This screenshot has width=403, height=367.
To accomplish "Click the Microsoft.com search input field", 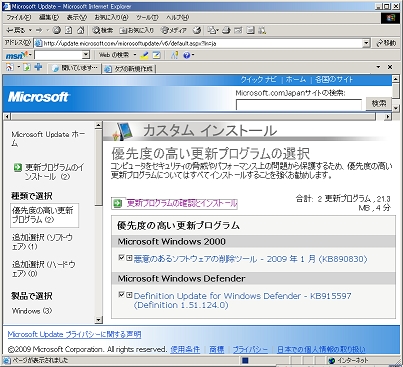I will (x=299, y=104).
